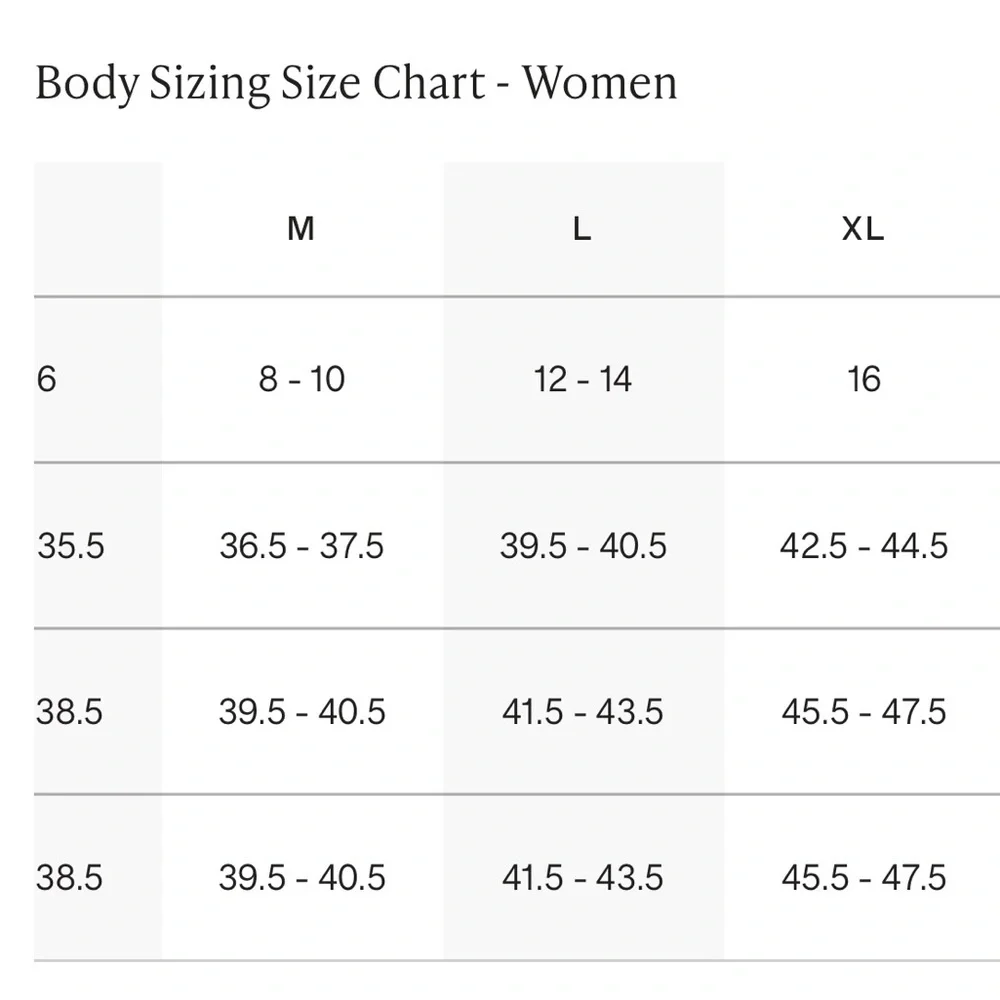
Task: Select the 42.5 - 44.5 measurement cell
Action: [863, 546]
